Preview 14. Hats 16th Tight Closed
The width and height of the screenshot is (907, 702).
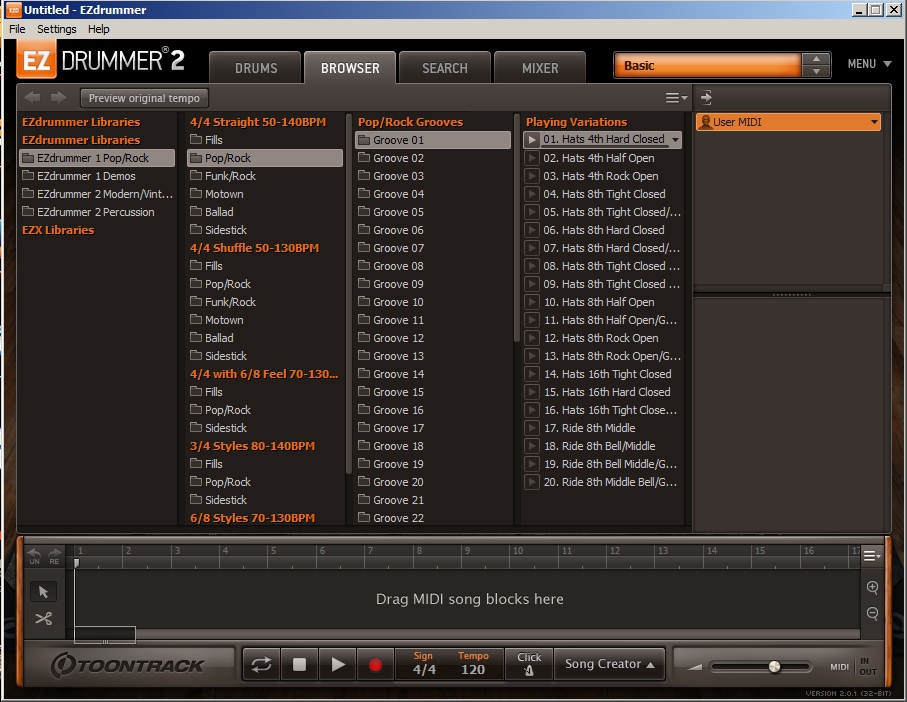(x=532, y=374)
